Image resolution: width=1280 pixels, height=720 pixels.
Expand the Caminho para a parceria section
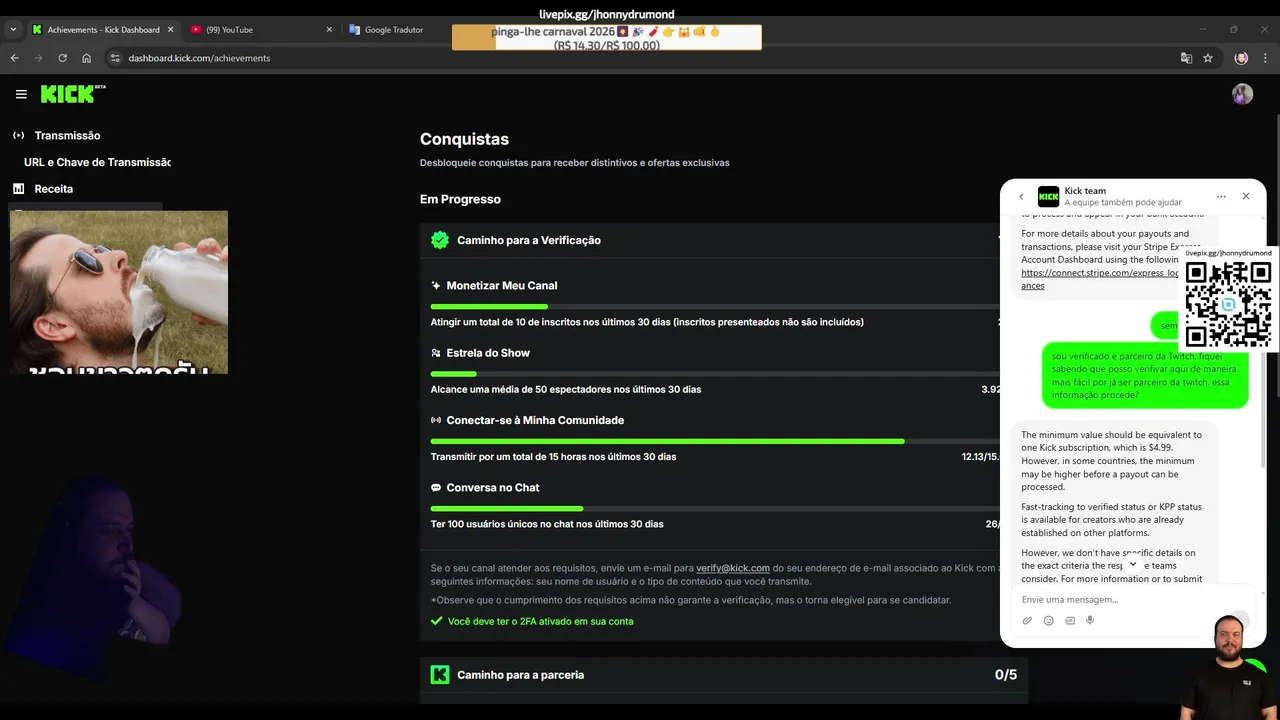pos(723,675)
